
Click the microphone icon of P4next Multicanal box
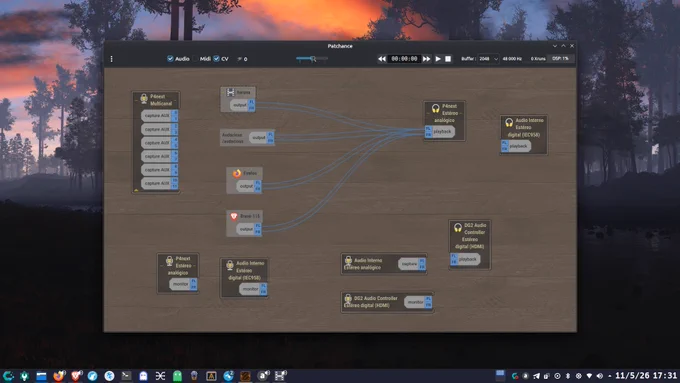point(144,99)
